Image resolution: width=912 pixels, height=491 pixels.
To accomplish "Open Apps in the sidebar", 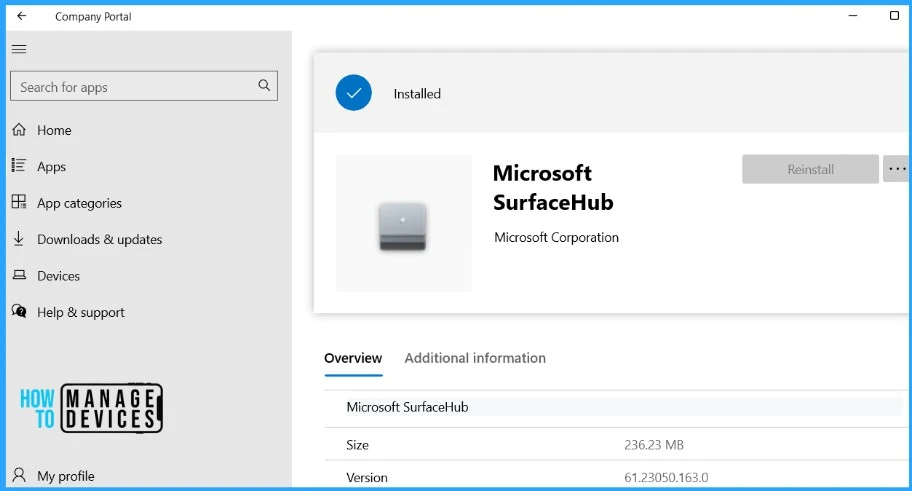I will [x=51, y=167].
